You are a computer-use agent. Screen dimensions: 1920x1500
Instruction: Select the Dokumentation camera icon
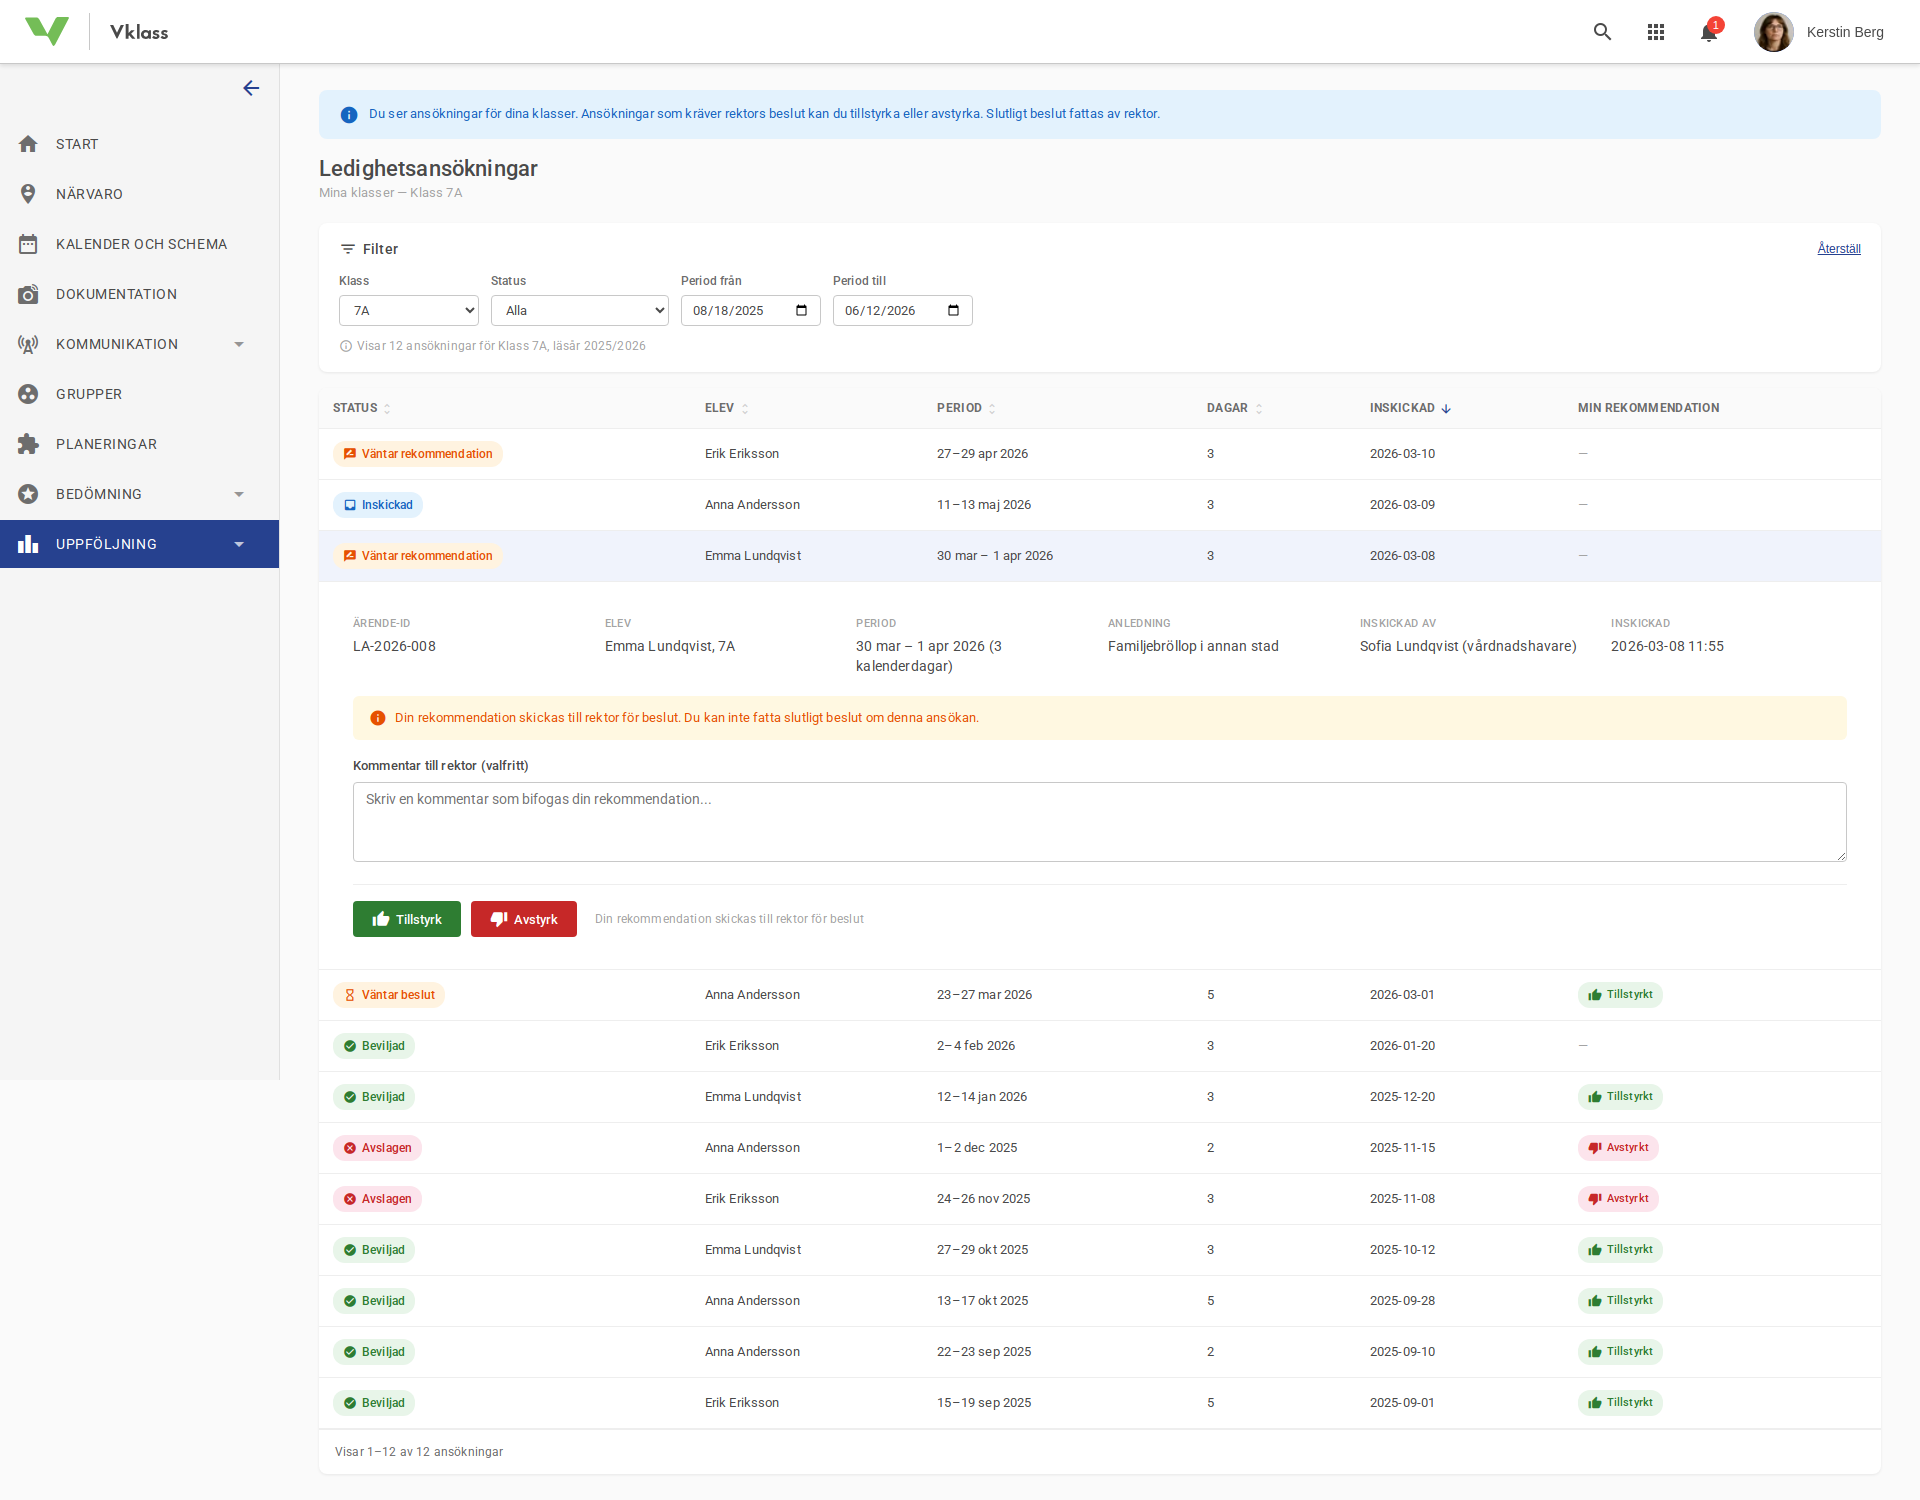29,293
